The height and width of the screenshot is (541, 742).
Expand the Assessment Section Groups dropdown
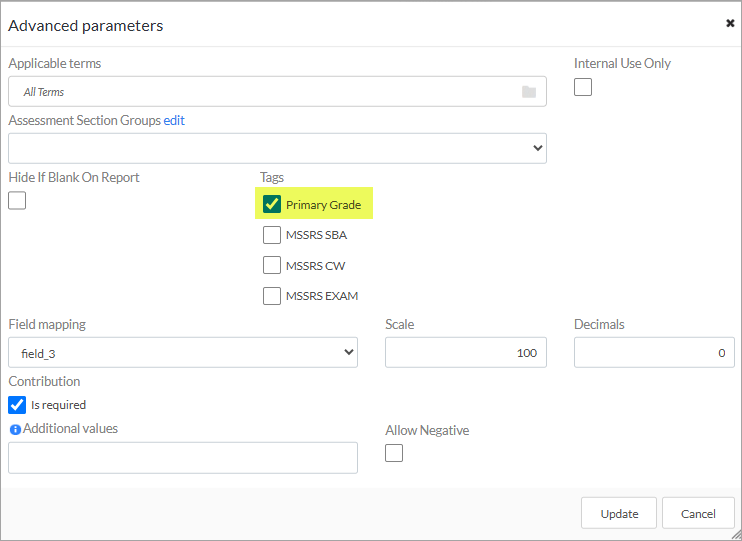(x=277, y=148)
